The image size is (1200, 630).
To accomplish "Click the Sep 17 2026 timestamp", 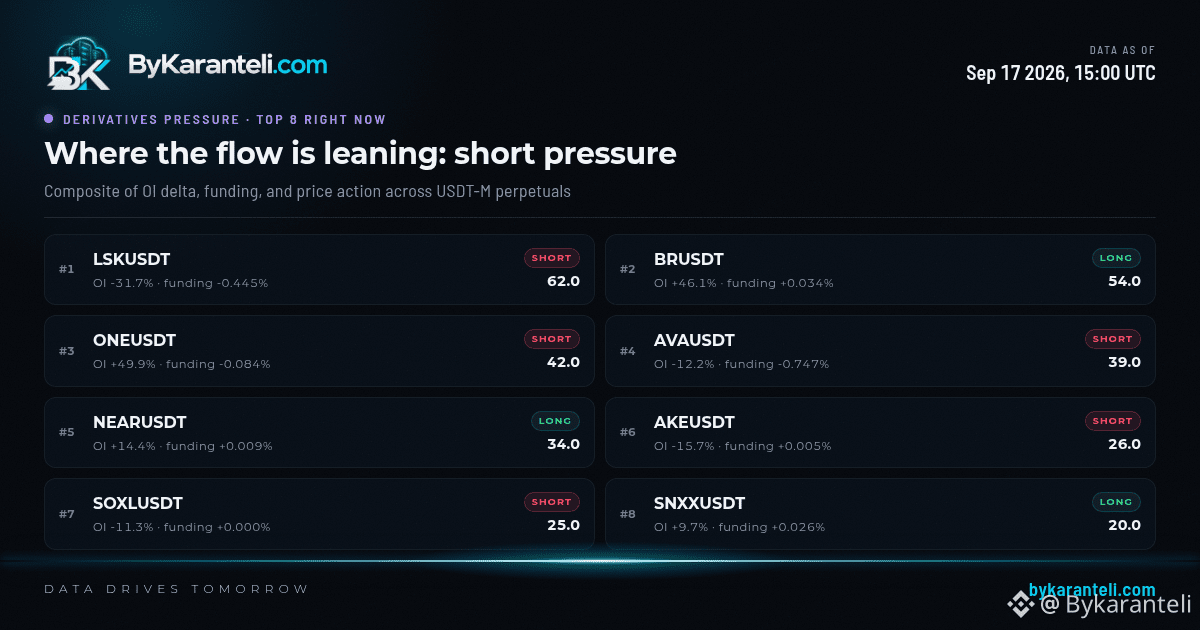I will (1061, 73).
